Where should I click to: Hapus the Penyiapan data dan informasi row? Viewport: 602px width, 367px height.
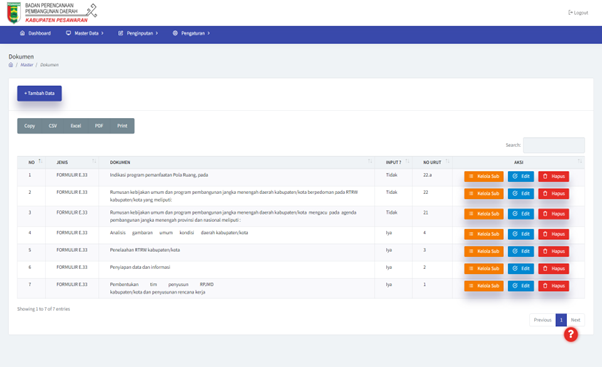click(554, 269)
